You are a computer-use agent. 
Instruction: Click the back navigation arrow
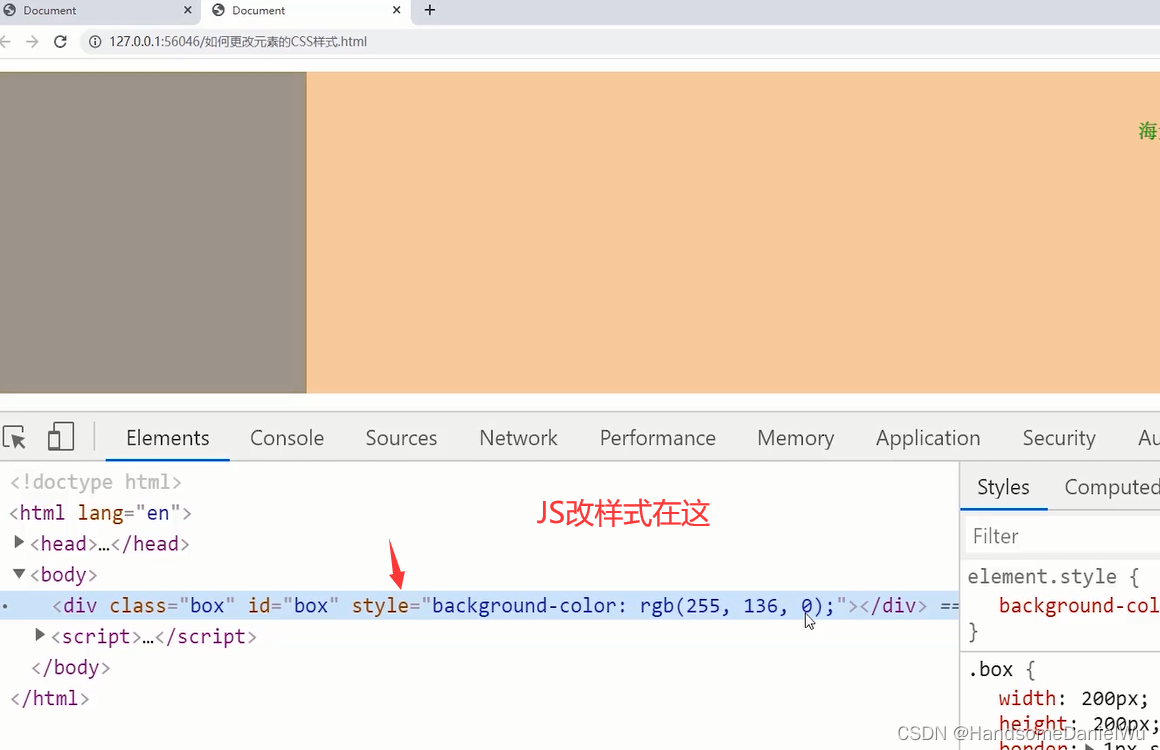coord(8,41)
